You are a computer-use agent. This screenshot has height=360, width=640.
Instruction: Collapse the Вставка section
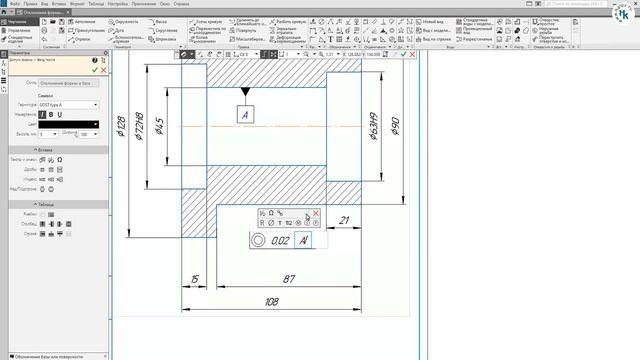point(43,150)
